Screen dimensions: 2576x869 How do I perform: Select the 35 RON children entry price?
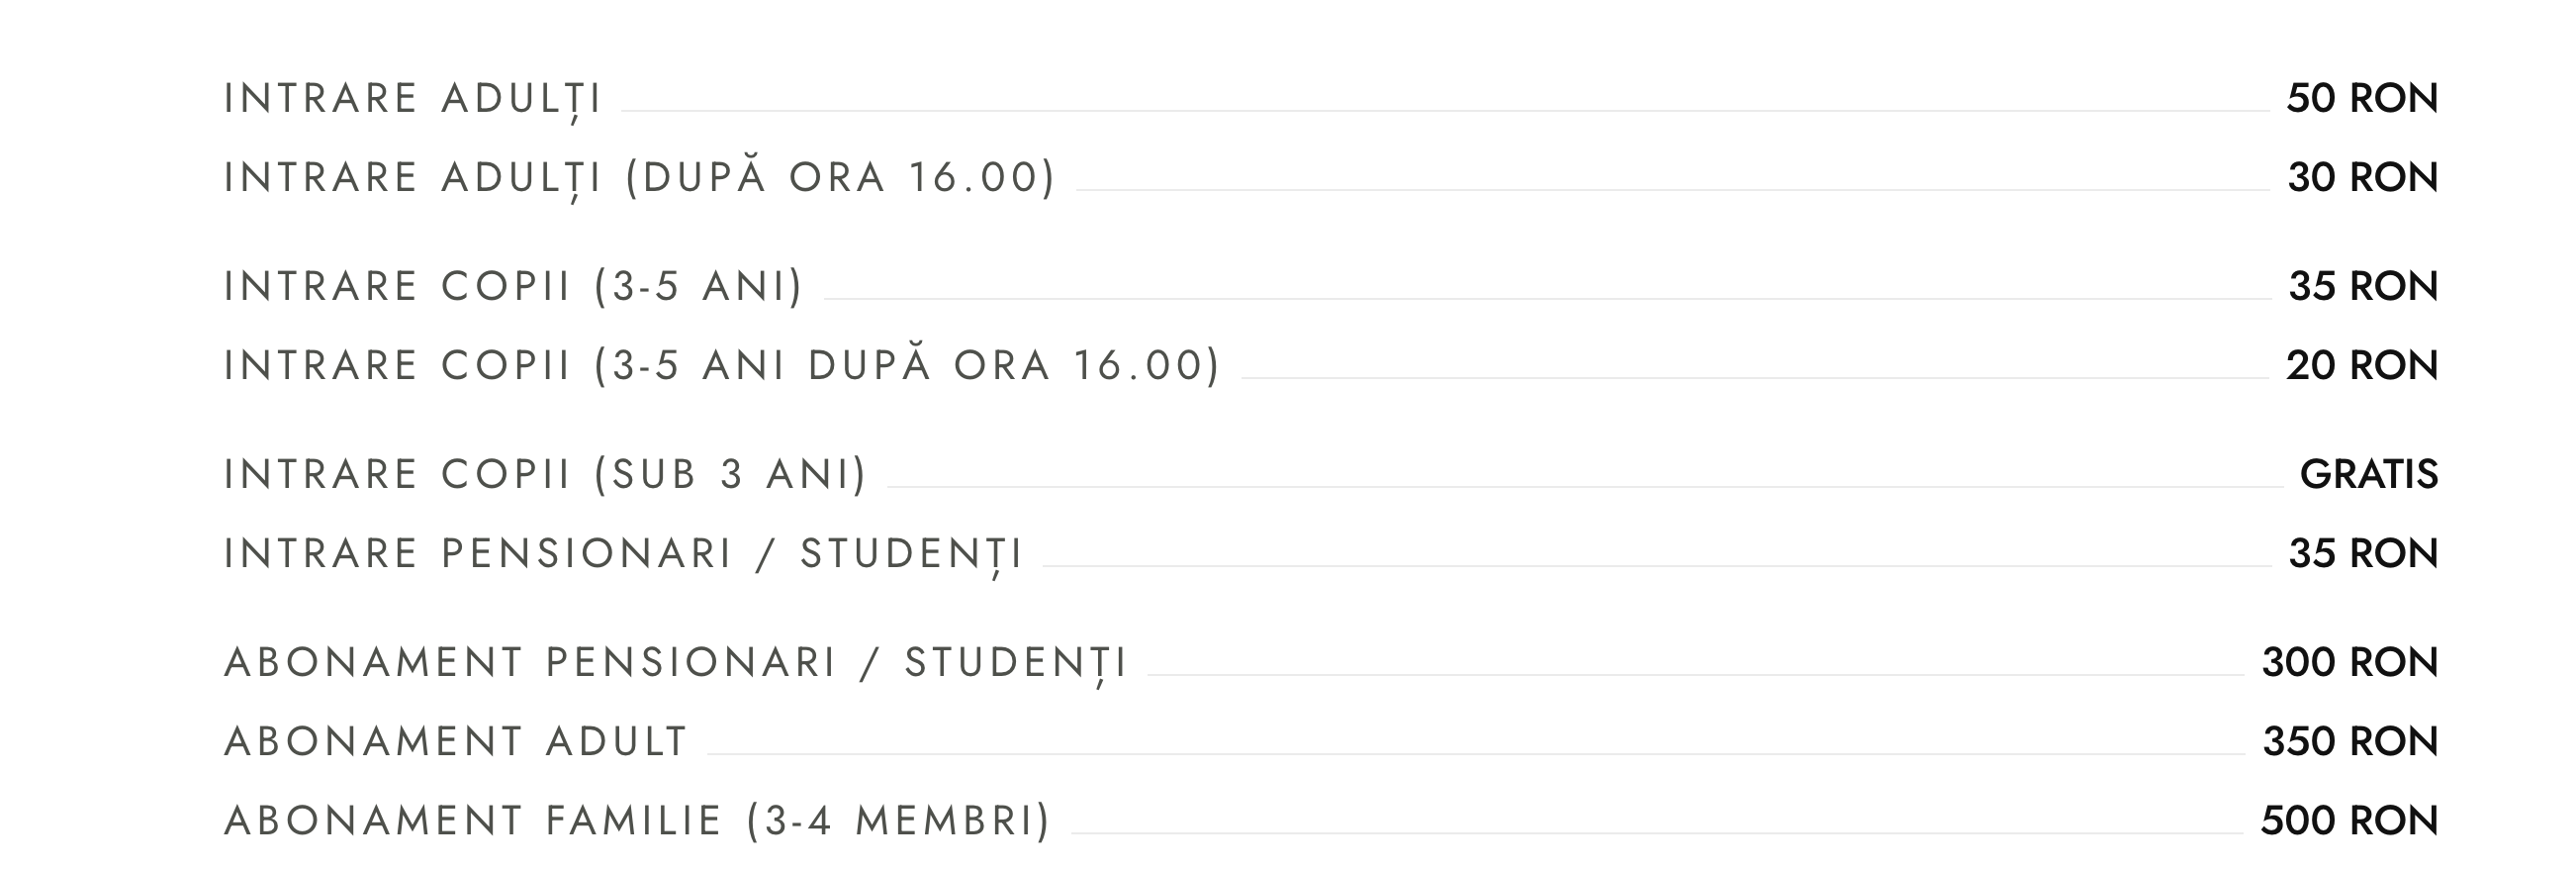[2362, 286]
